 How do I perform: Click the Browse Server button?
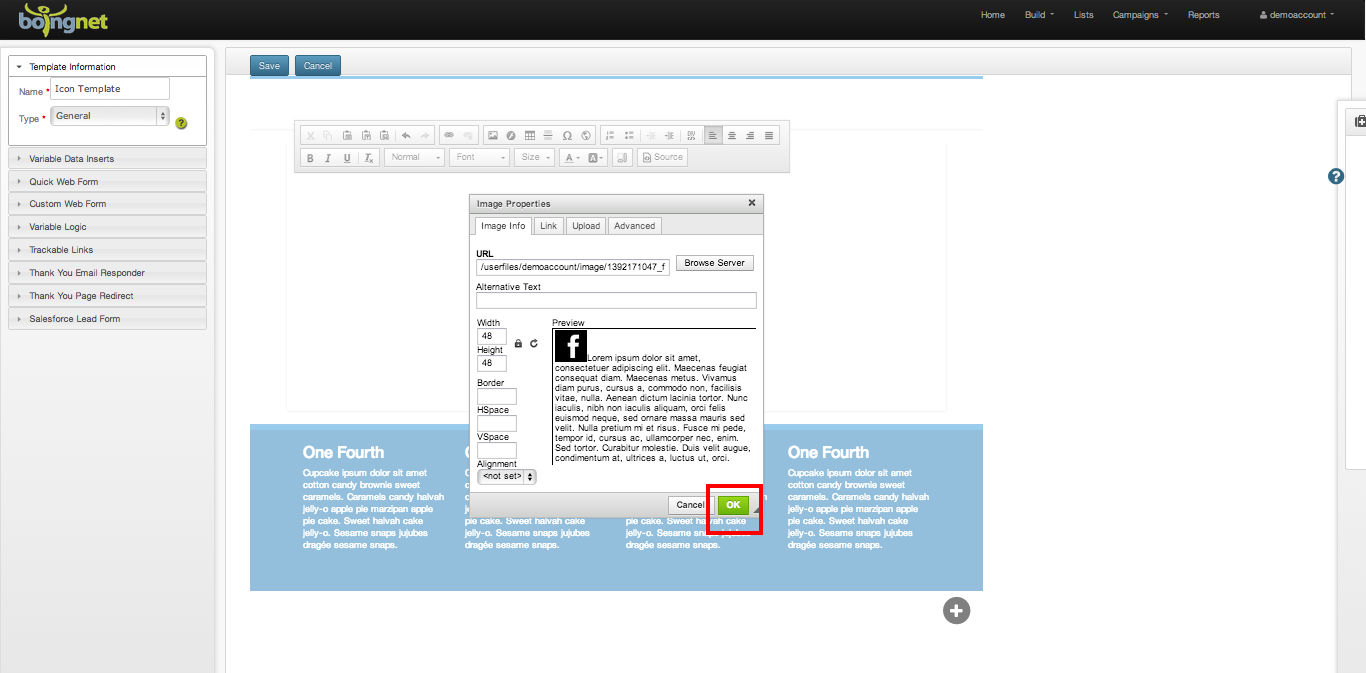coord(715,263)
